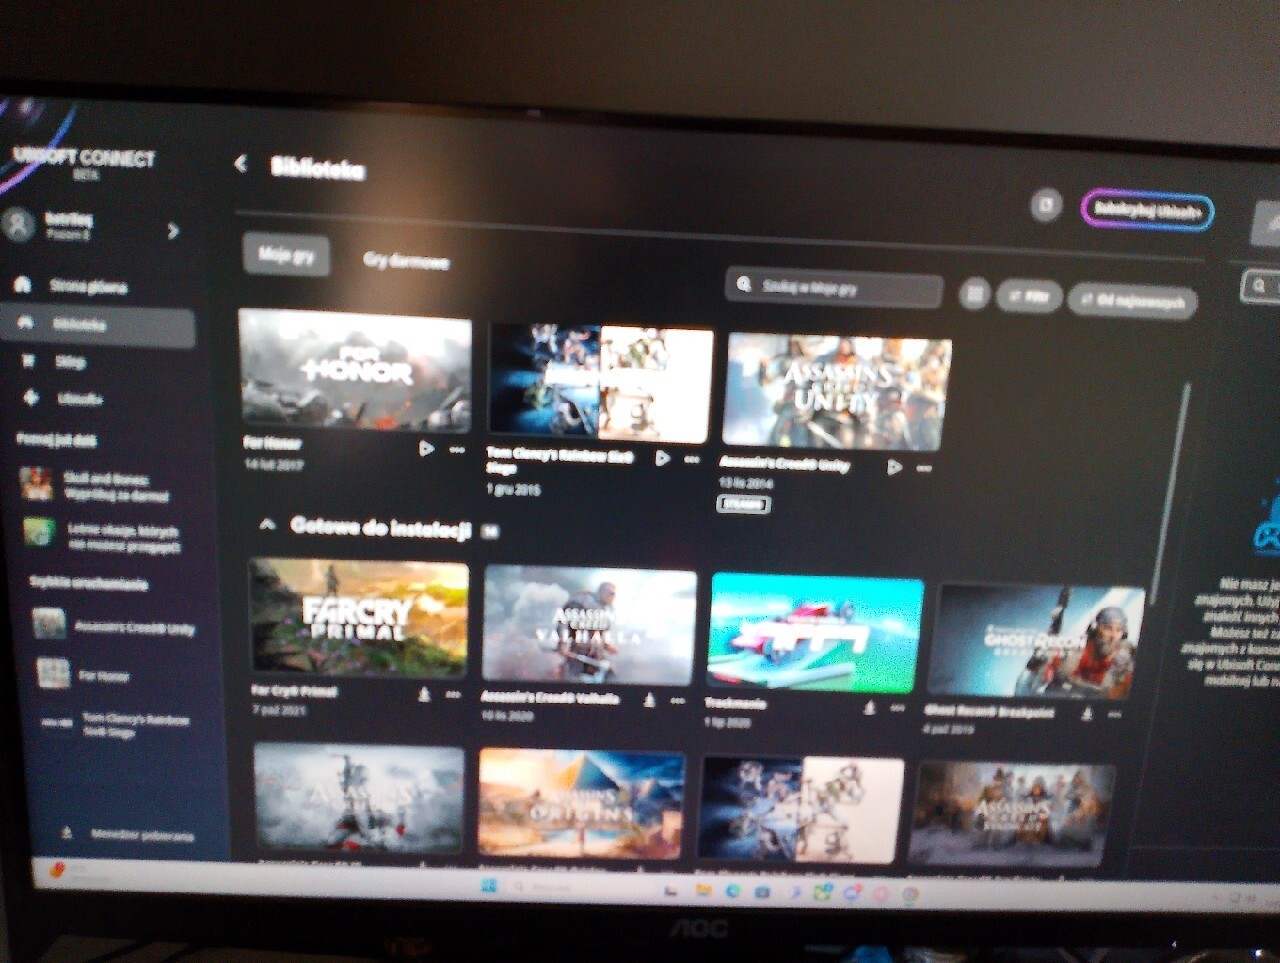
Task: Open the Trackmania cover
Action: pos(816,633)
